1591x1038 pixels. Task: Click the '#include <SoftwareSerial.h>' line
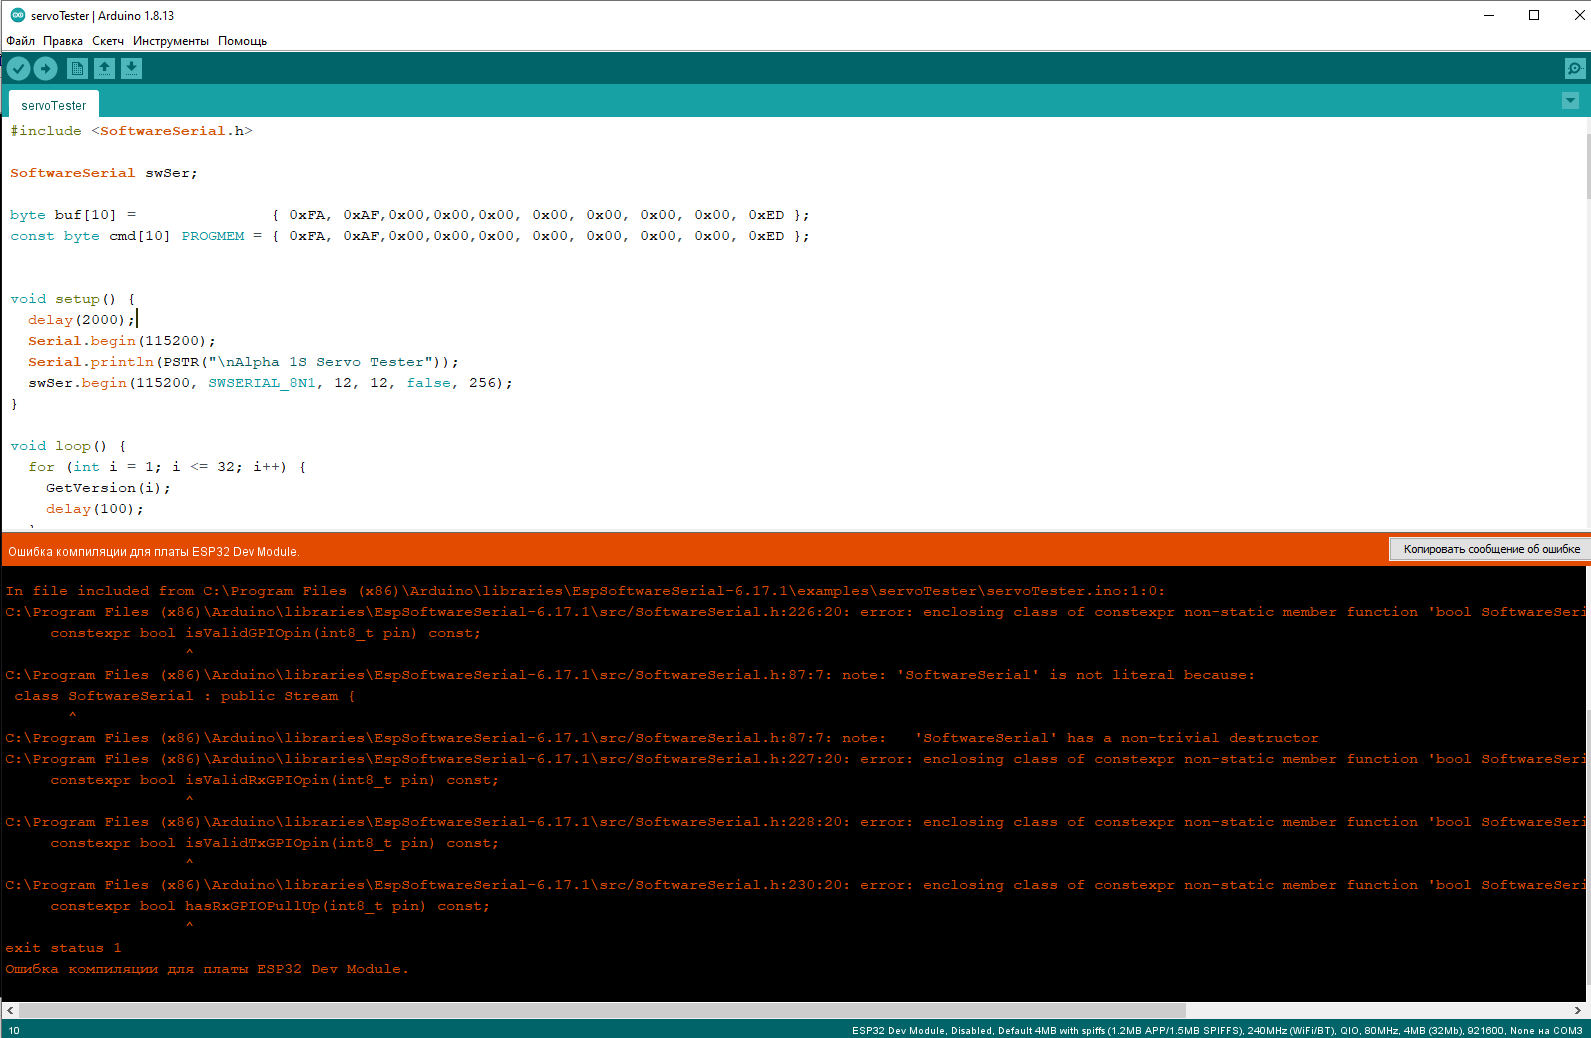[x=131, y=131]
